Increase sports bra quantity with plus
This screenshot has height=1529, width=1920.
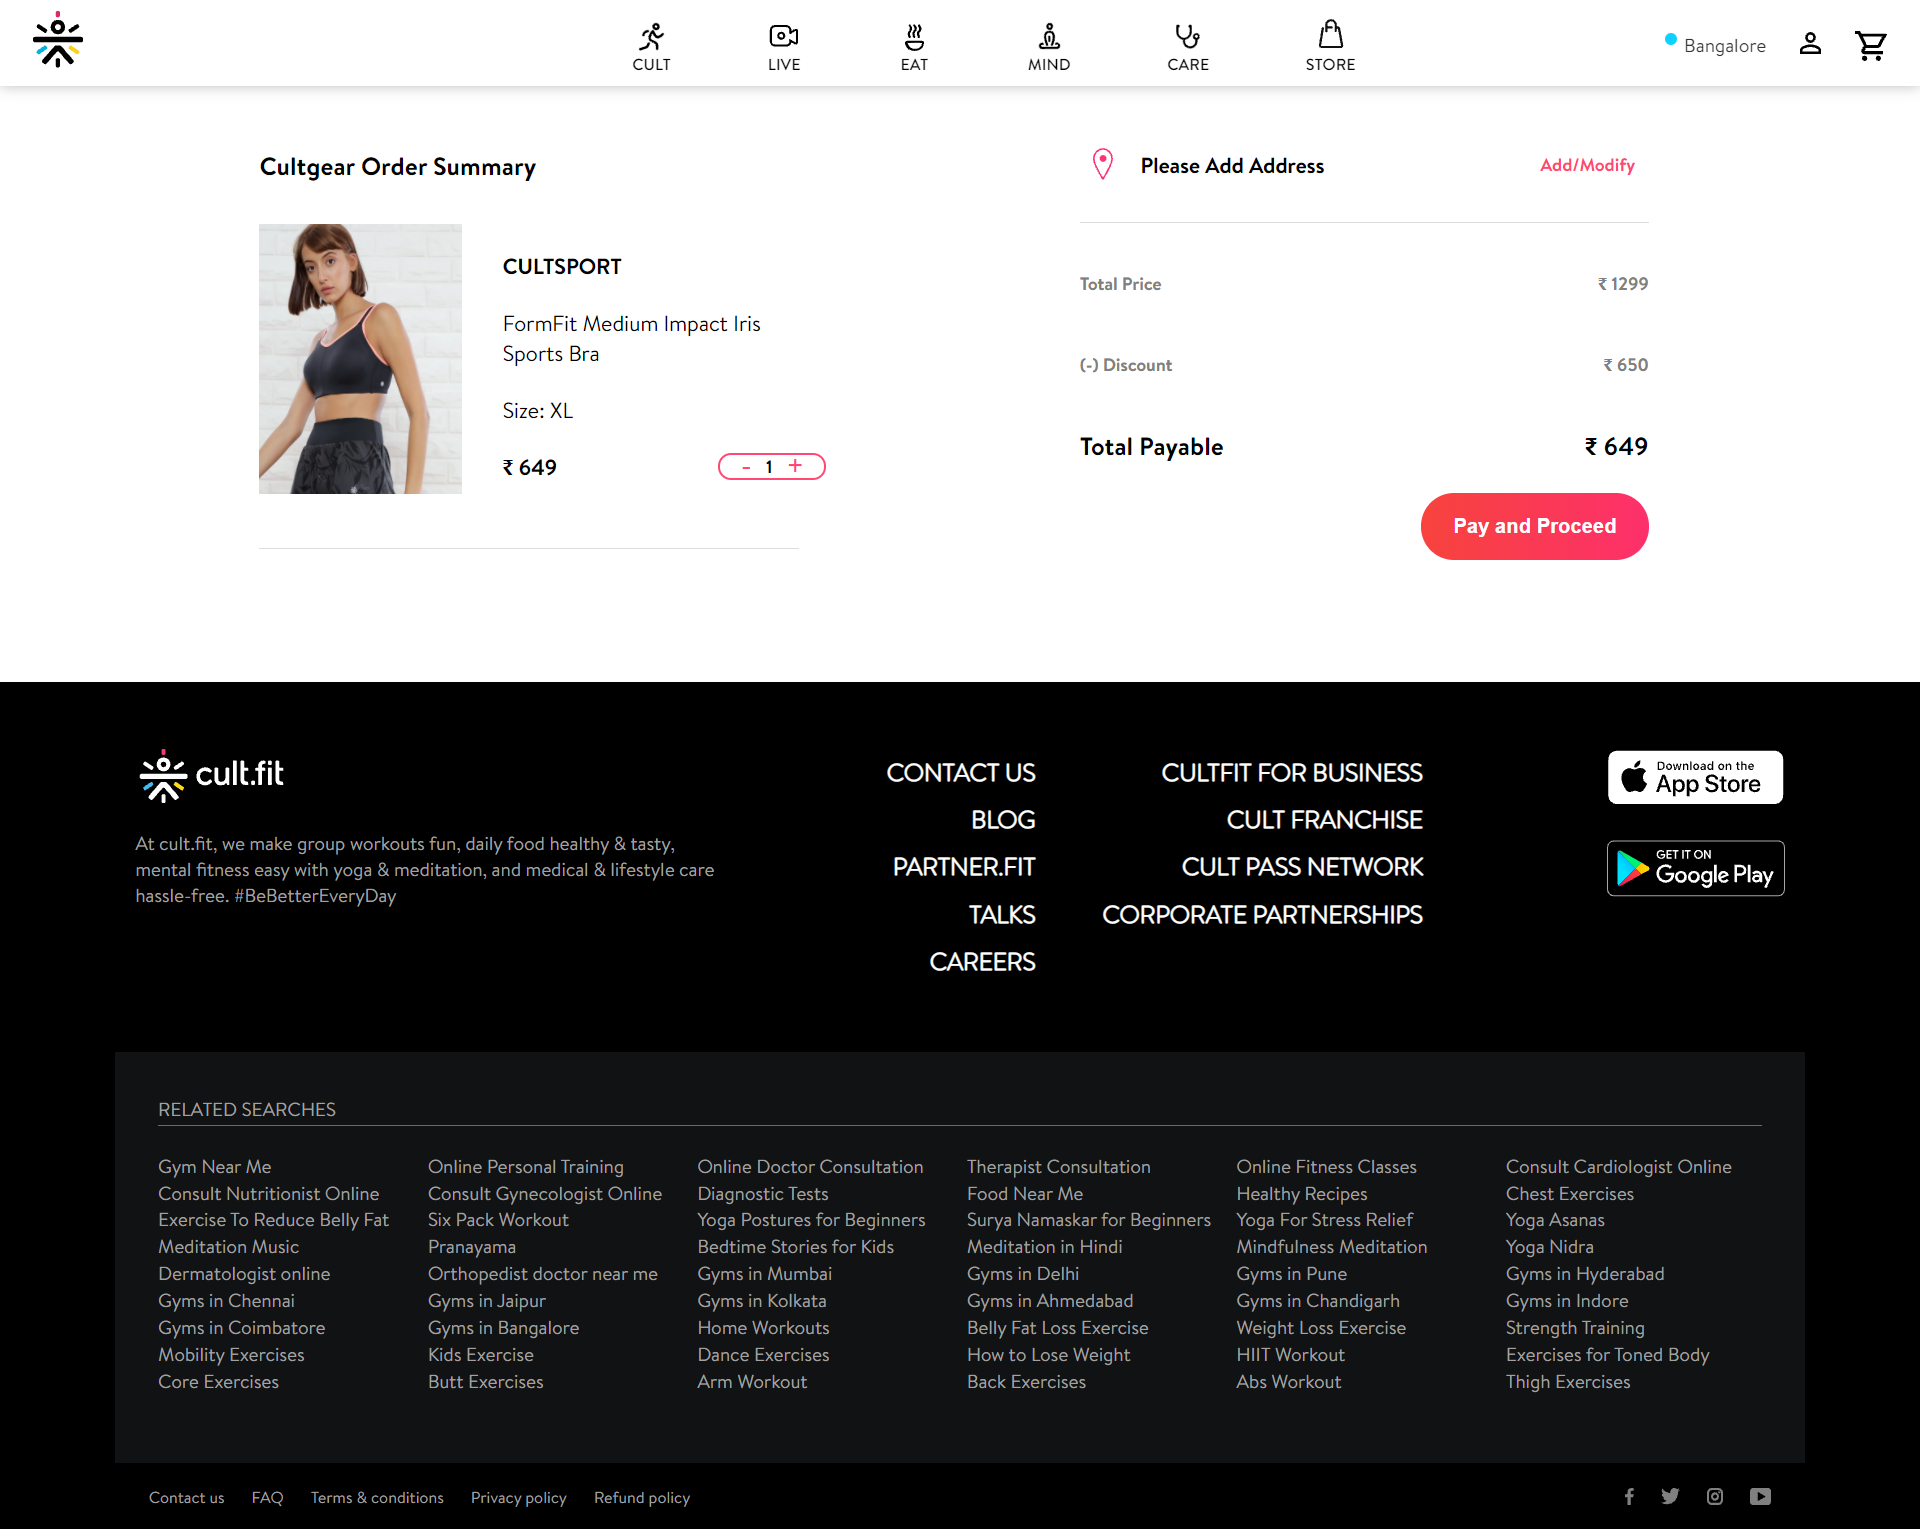pos(795,466)
